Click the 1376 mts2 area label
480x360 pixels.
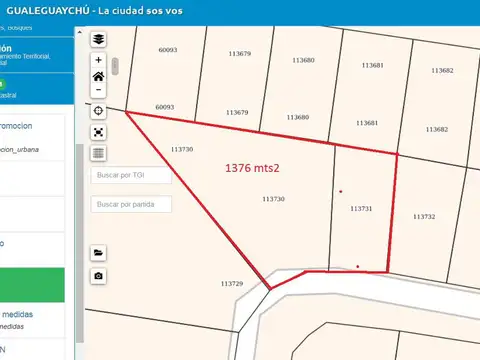pyautogui.click(x=252, y=168)
